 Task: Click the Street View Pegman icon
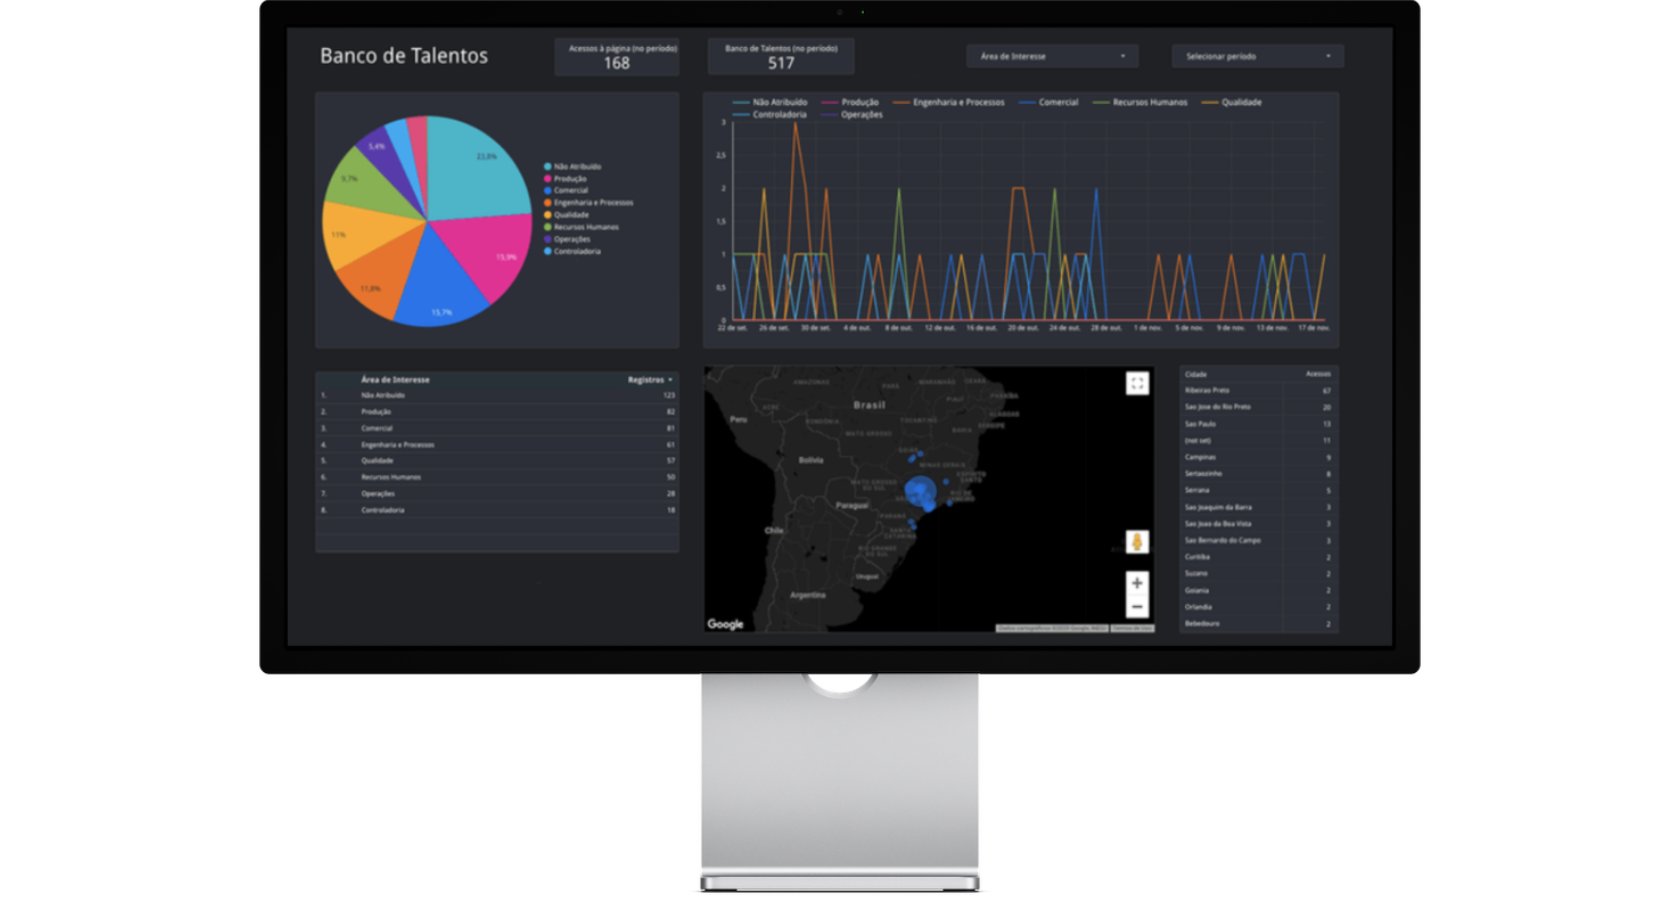point(1138,541)
